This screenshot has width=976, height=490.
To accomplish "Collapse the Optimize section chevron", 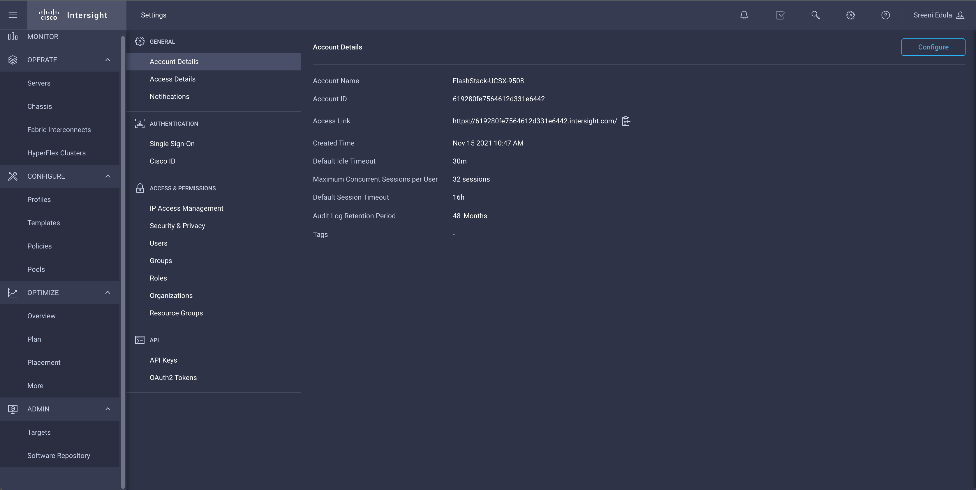I will 108,293.
